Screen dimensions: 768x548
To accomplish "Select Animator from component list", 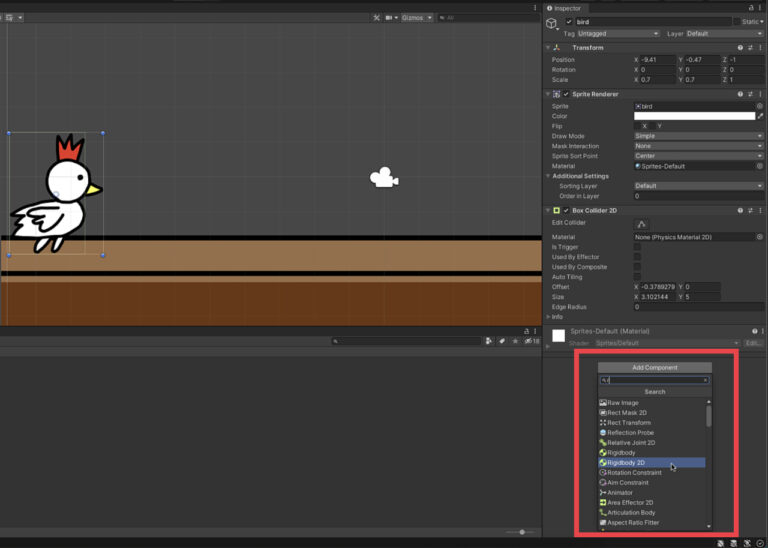I will (x=651, y=493).
